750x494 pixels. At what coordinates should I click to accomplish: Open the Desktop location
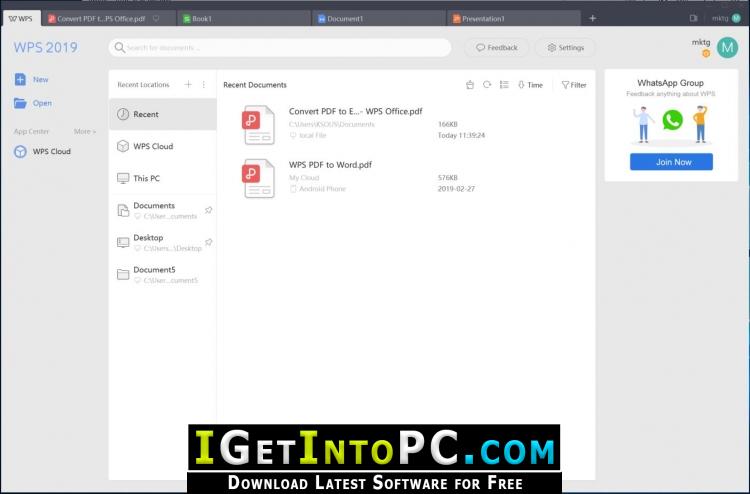(163, 242)
